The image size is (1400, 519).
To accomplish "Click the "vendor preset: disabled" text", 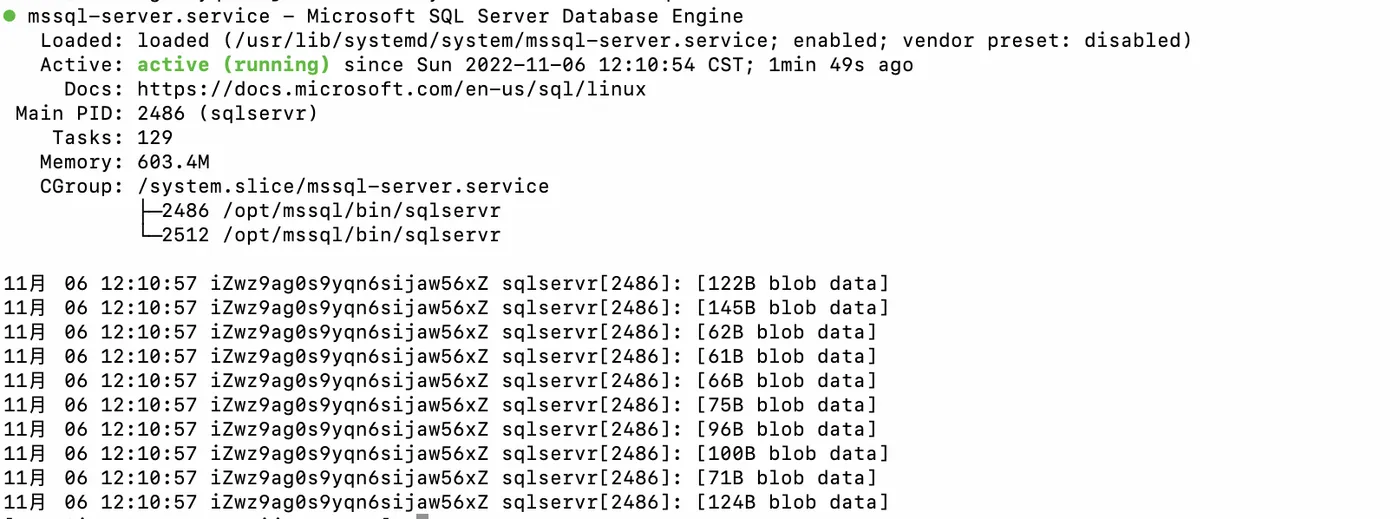I will 1043,41.
